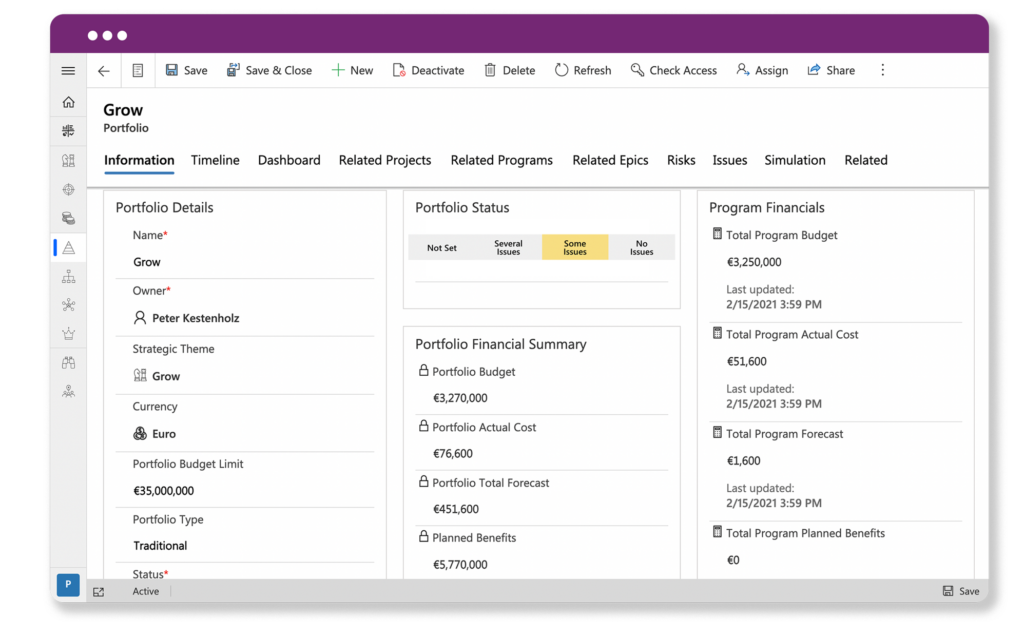1024x636 pixels.
Task: Select the pyramid portfolio icon in the sidebar
Action: (68, 247)
